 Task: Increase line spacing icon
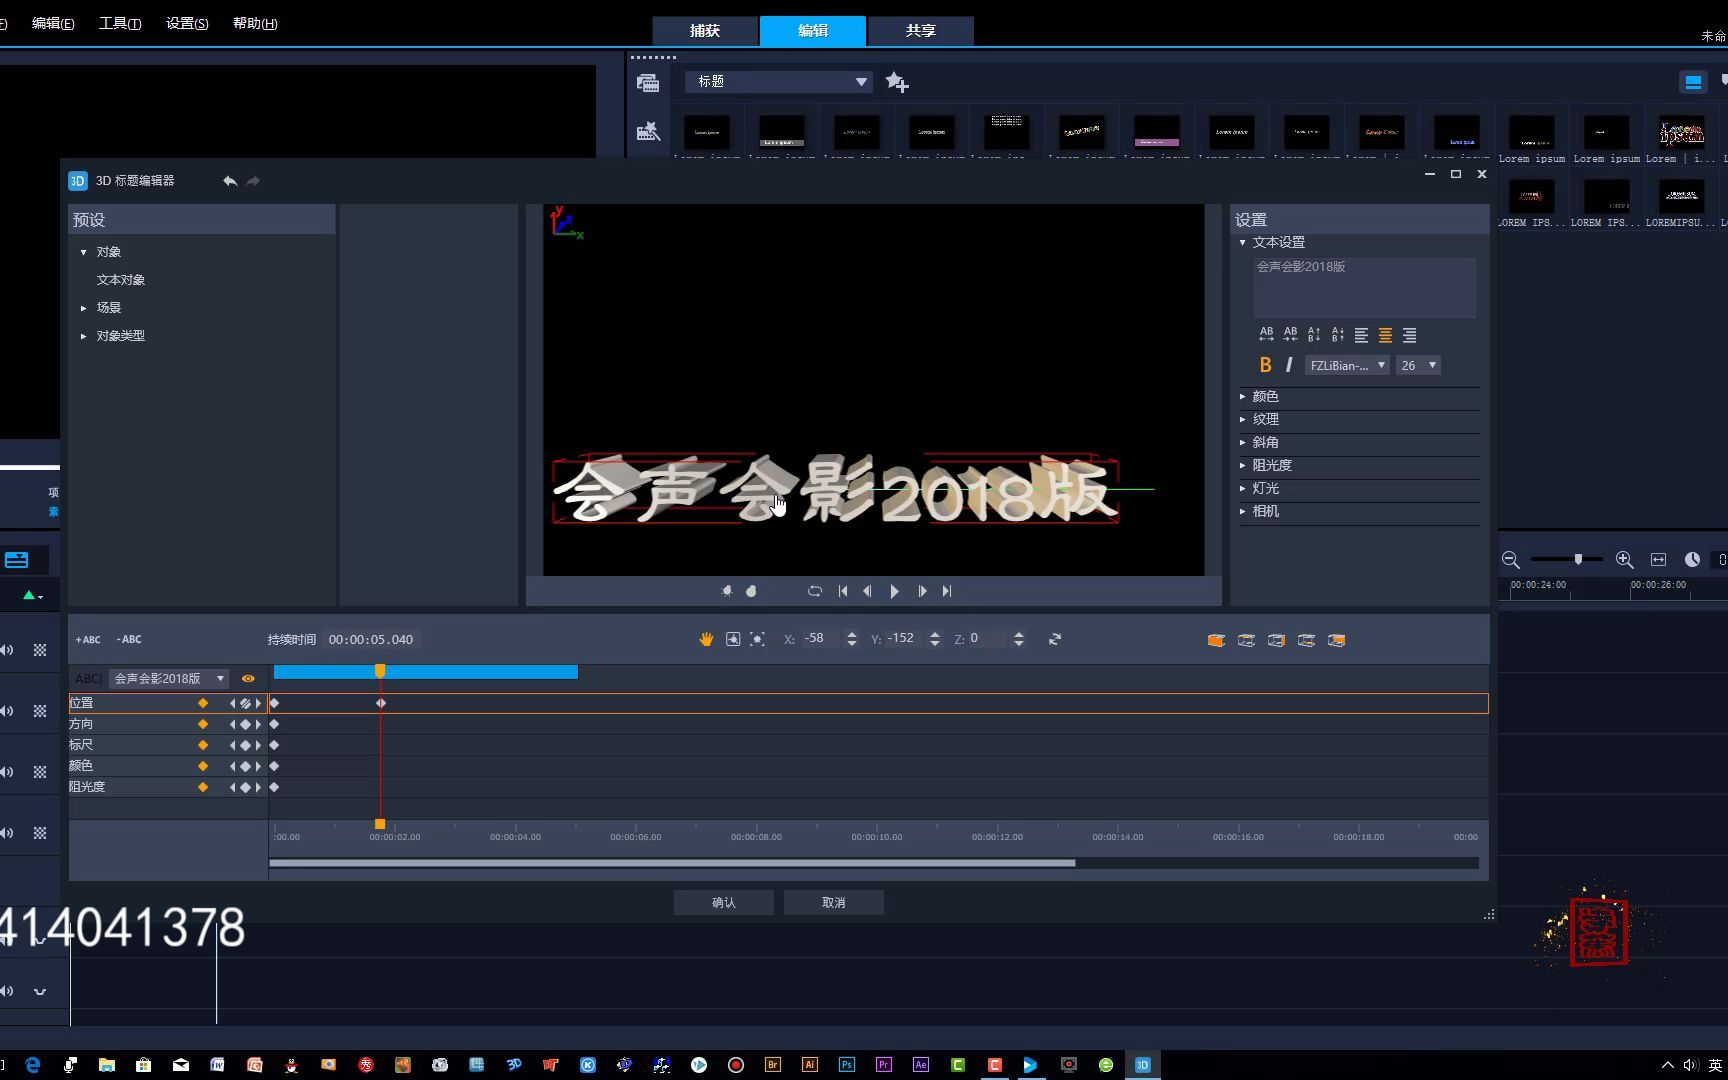point(1314,334)
